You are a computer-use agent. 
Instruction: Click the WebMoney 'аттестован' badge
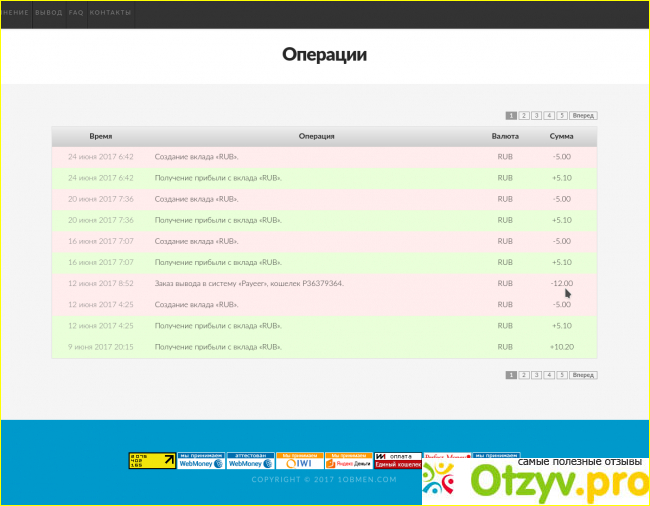250,461
